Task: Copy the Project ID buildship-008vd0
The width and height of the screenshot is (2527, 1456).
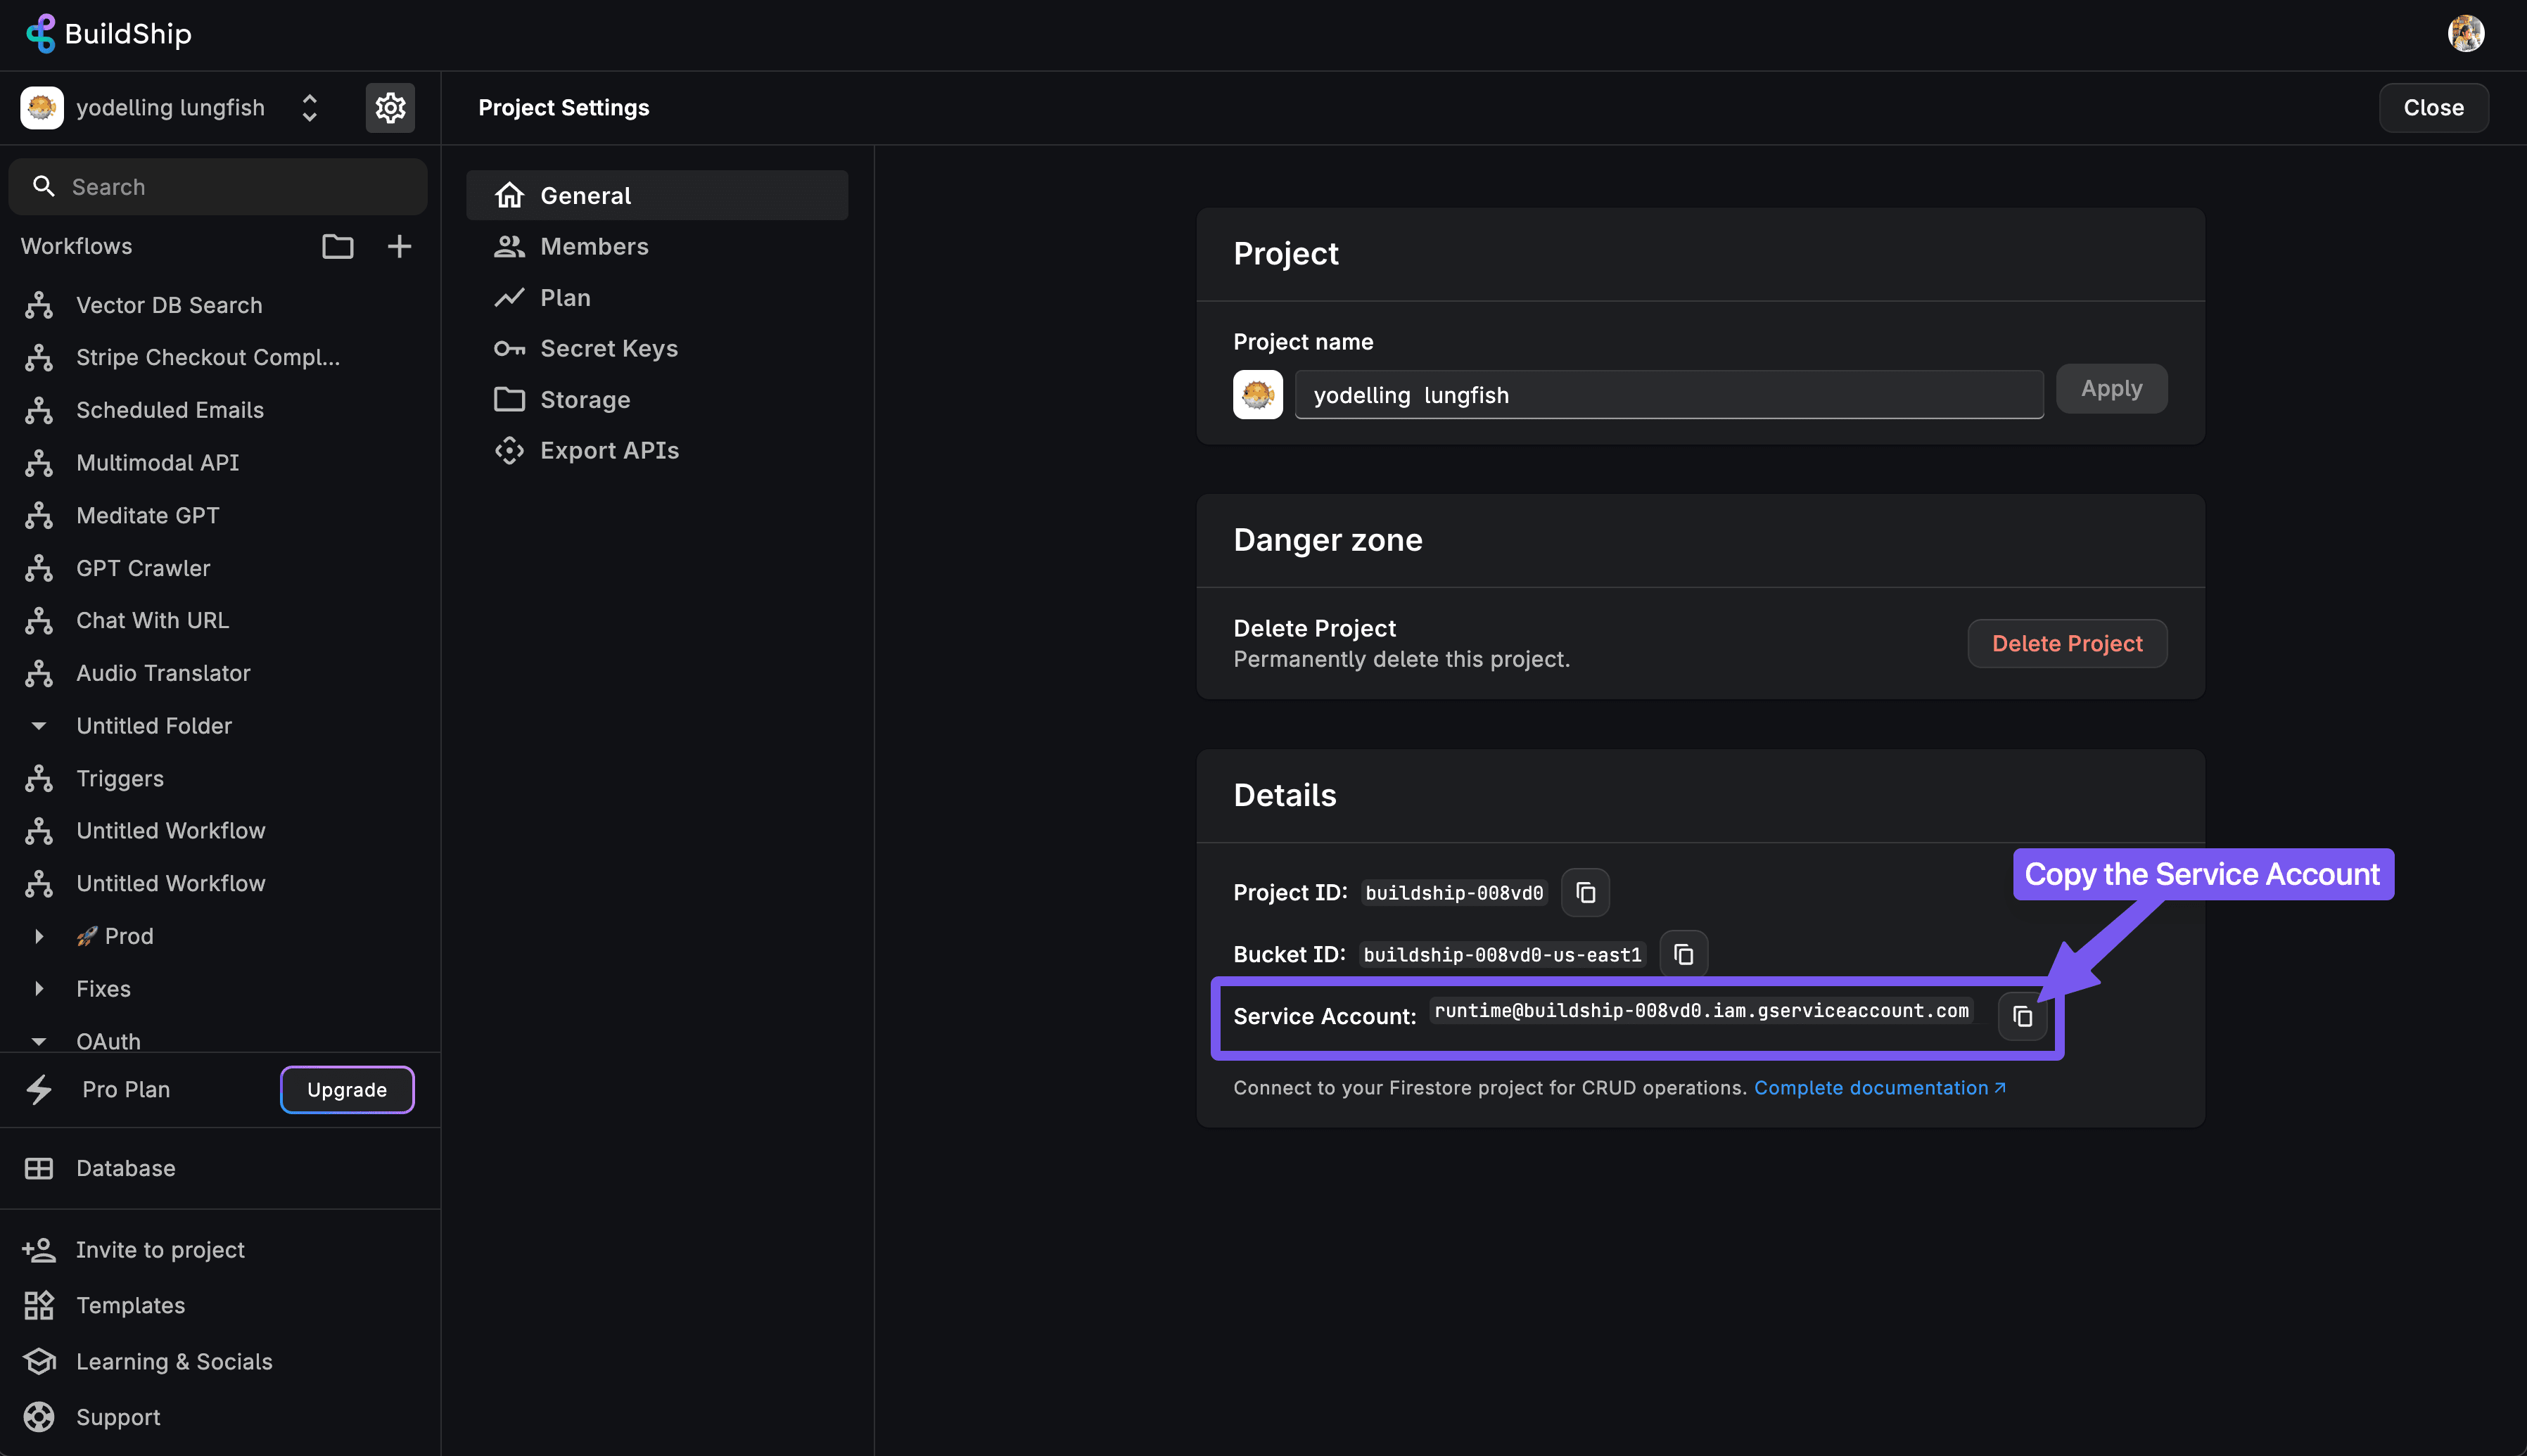Action: point(1585,892)
